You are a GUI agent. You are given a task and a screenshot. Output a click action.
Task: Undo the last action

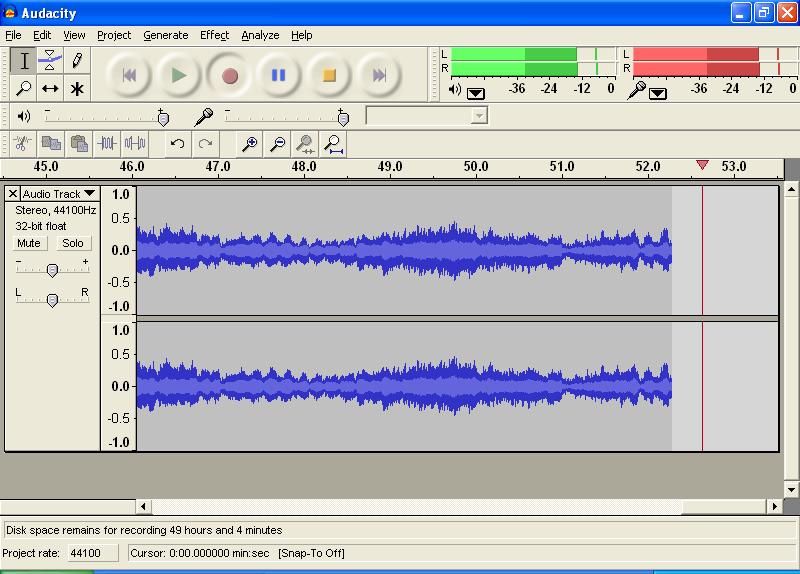177,143
